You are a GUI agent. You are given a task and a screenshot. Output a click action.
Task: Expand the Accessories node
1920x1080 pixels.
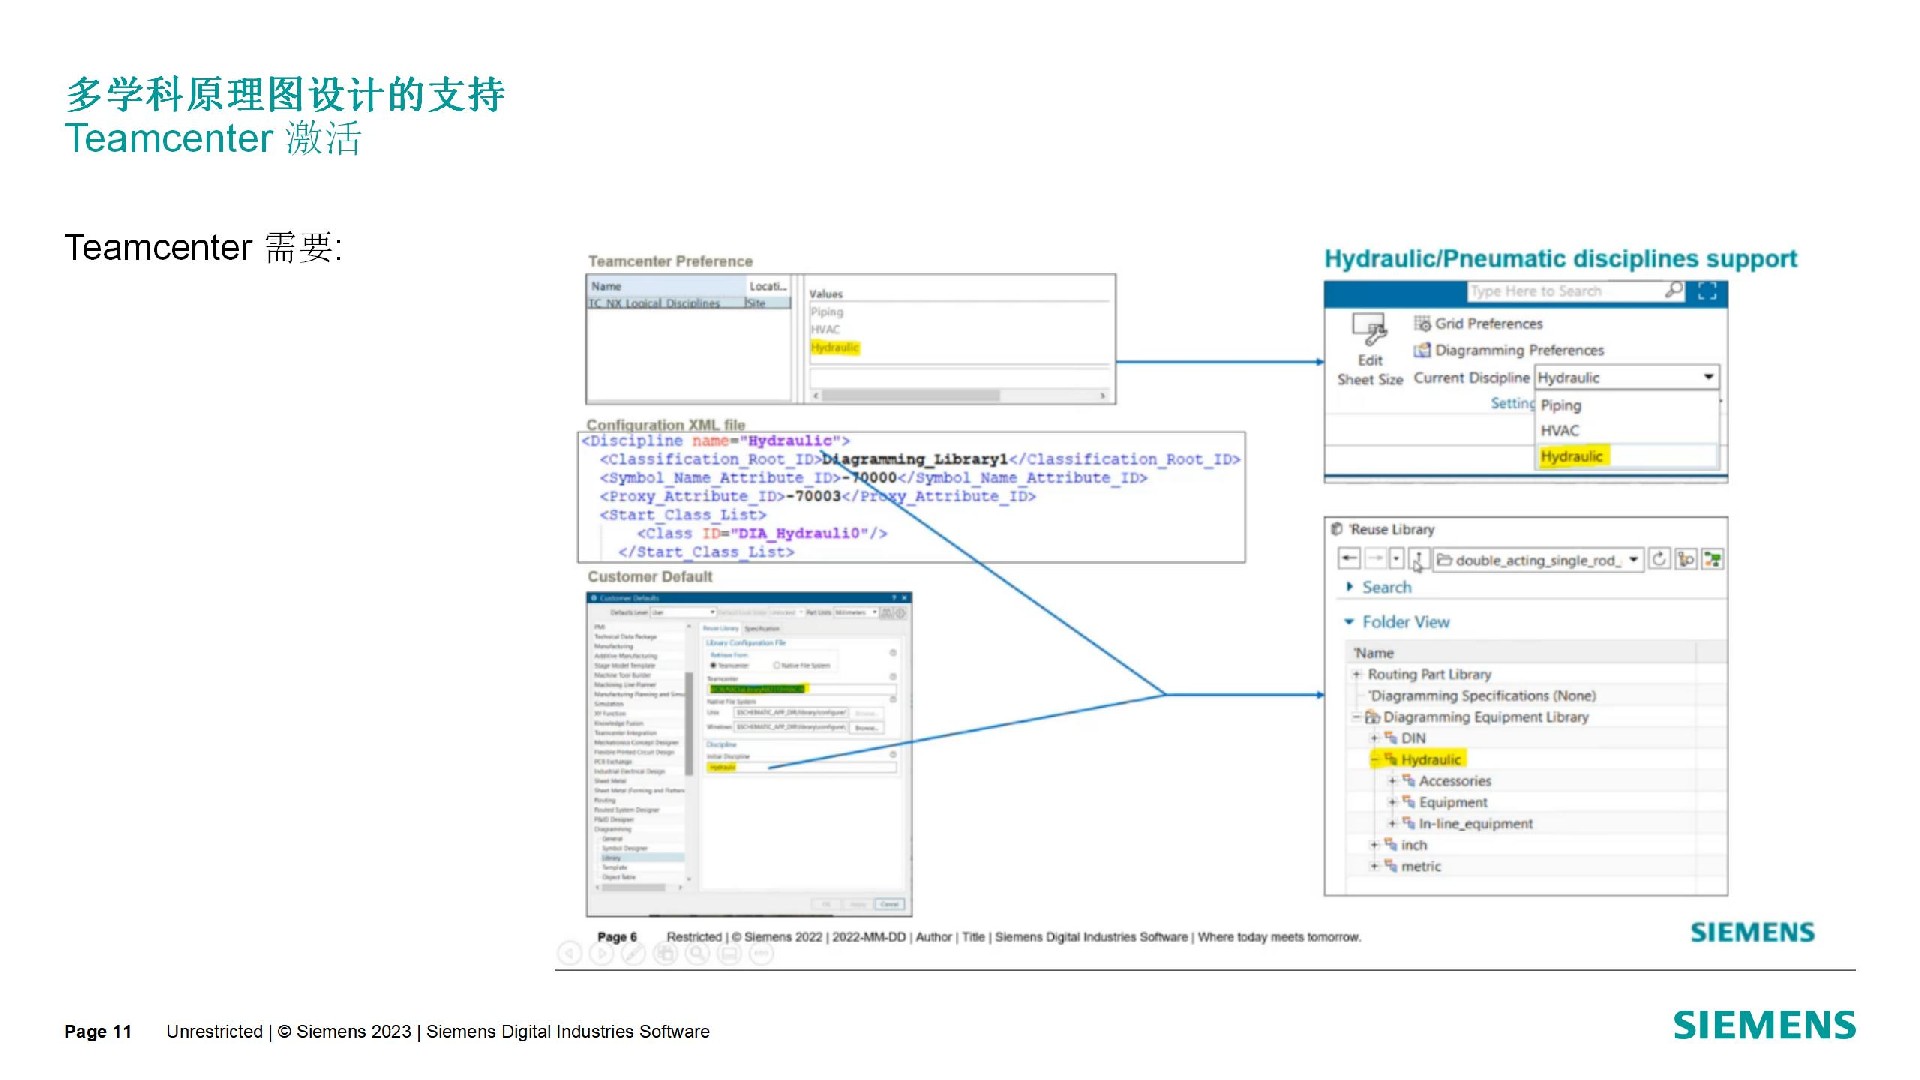(1392, 781)
